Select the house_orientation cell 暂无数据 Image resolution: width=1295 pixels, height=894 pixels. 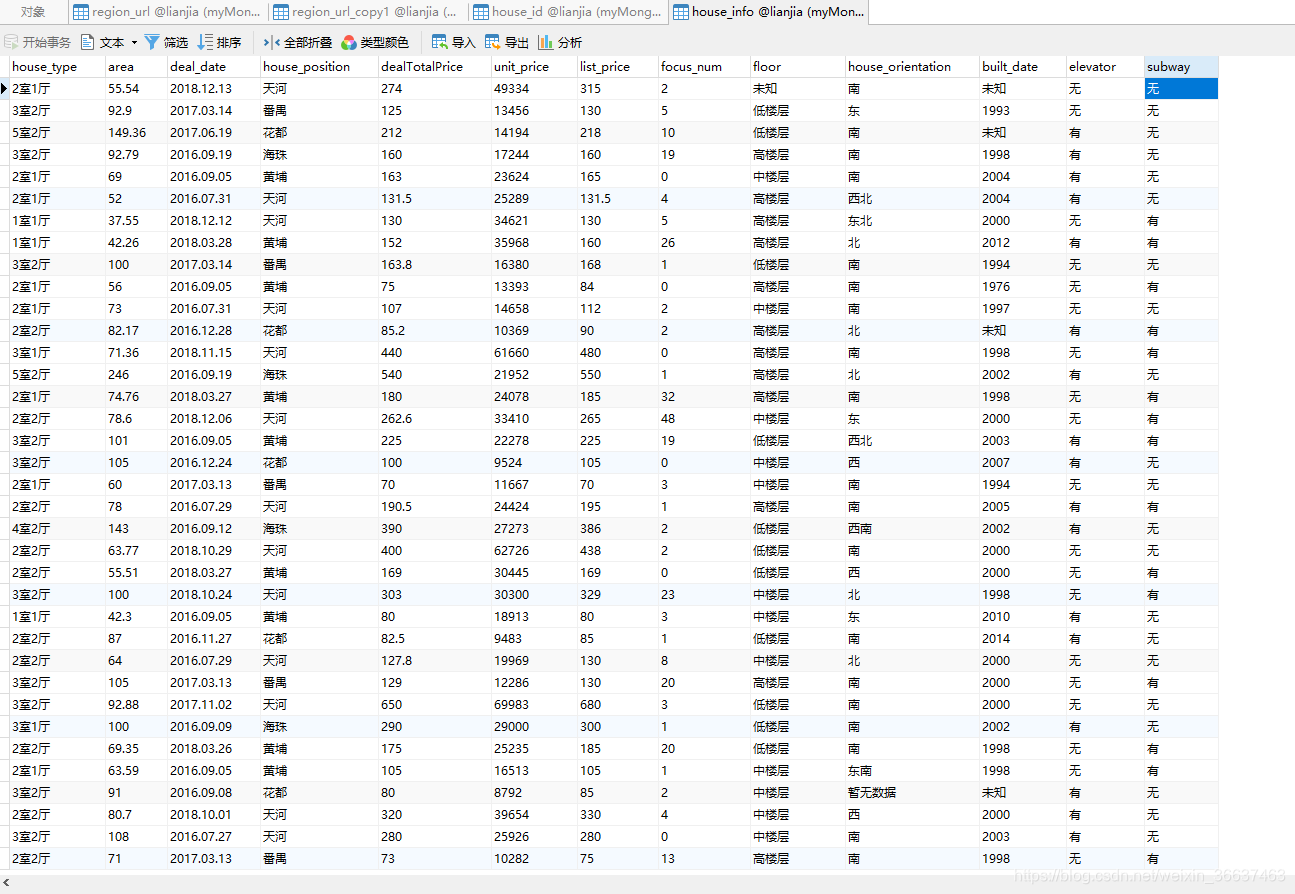912,793
